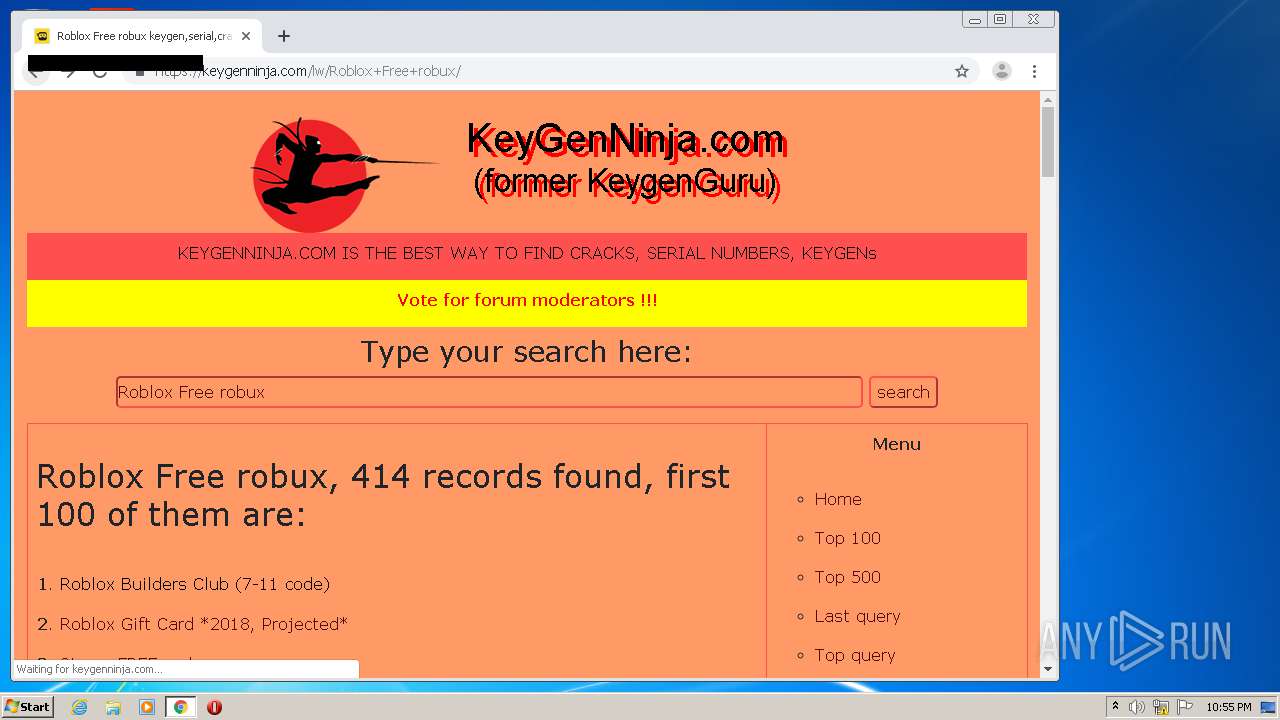Close the Roblox Free robux tab

click(x=246, y=36)
